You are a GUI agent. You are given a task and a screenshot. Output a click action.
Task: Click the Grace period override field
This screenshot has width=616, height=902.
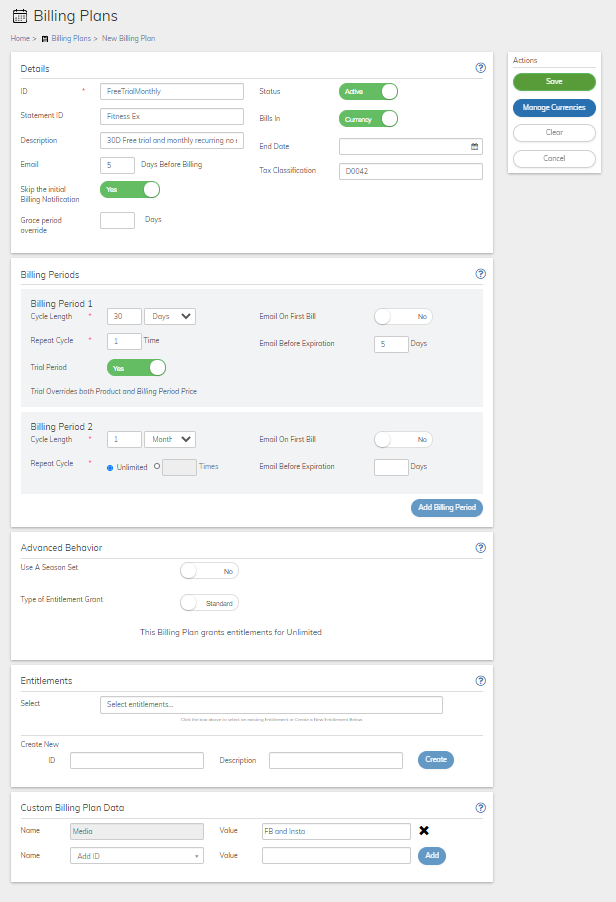click(x=117, y=220)
